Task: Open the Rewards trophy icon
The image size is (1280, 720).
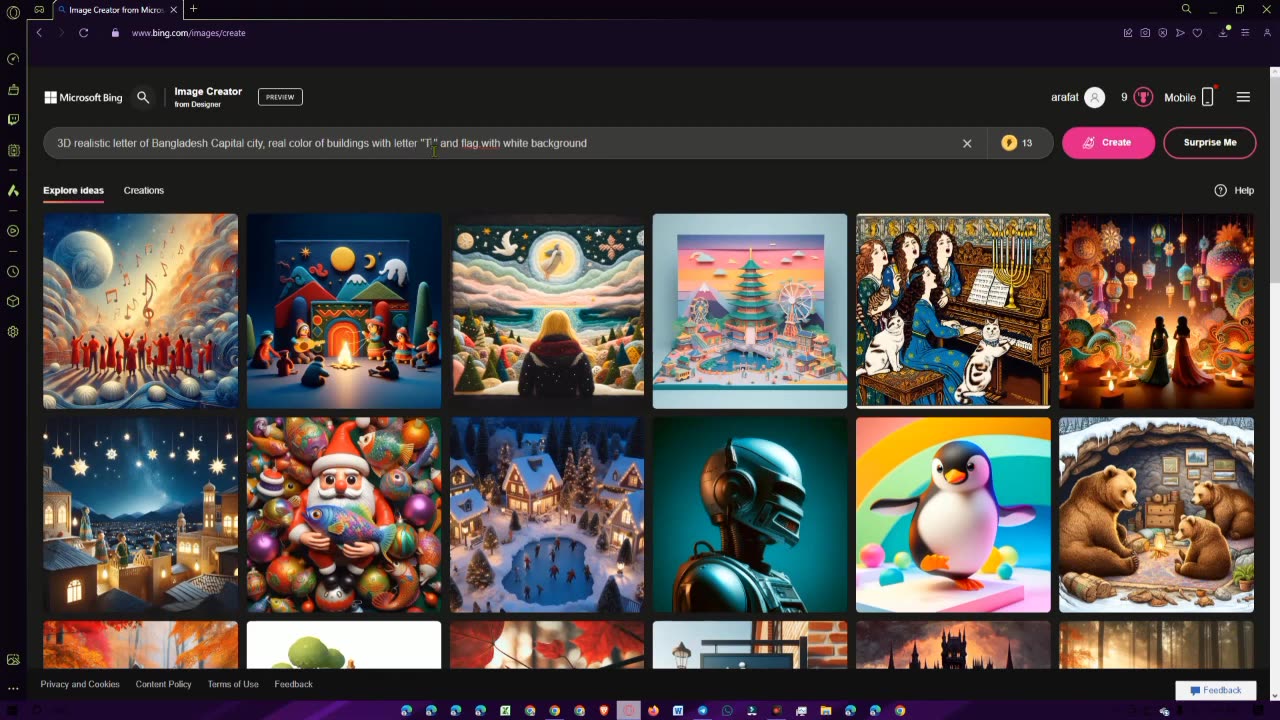Action: pyautogui.click(x=1143, y=97)
